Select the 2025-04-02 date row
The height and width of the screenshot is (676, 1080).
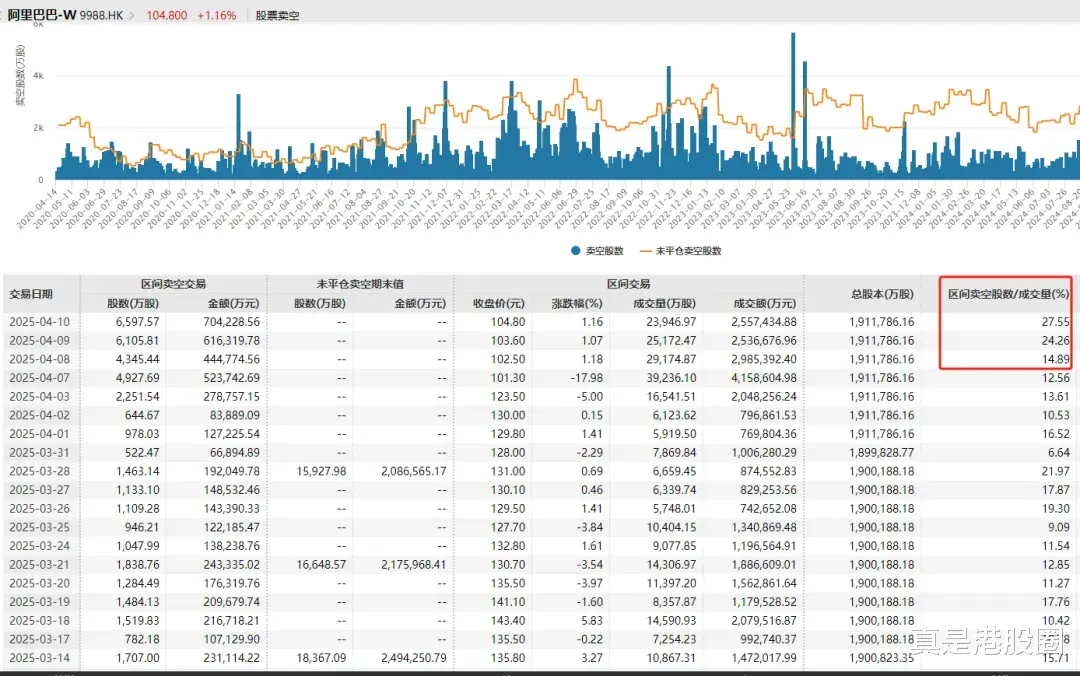click(41, 415)
